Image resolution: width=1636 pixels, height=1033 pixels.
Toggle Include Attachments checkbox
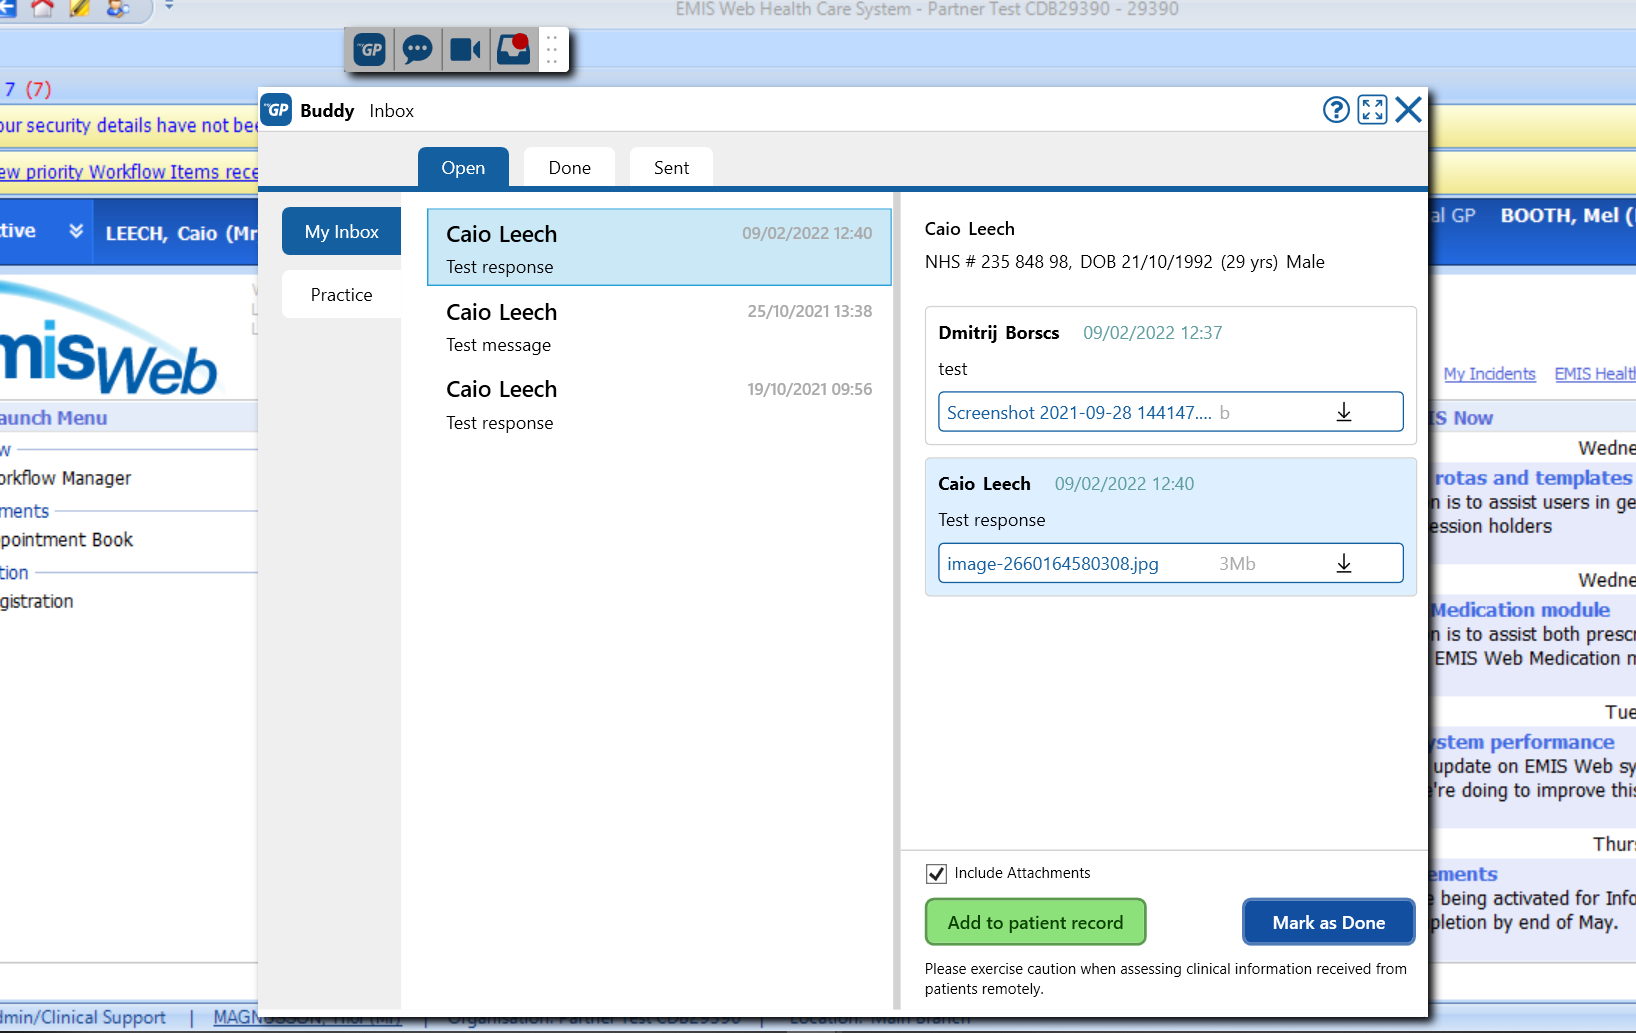(x=936, y=873)
